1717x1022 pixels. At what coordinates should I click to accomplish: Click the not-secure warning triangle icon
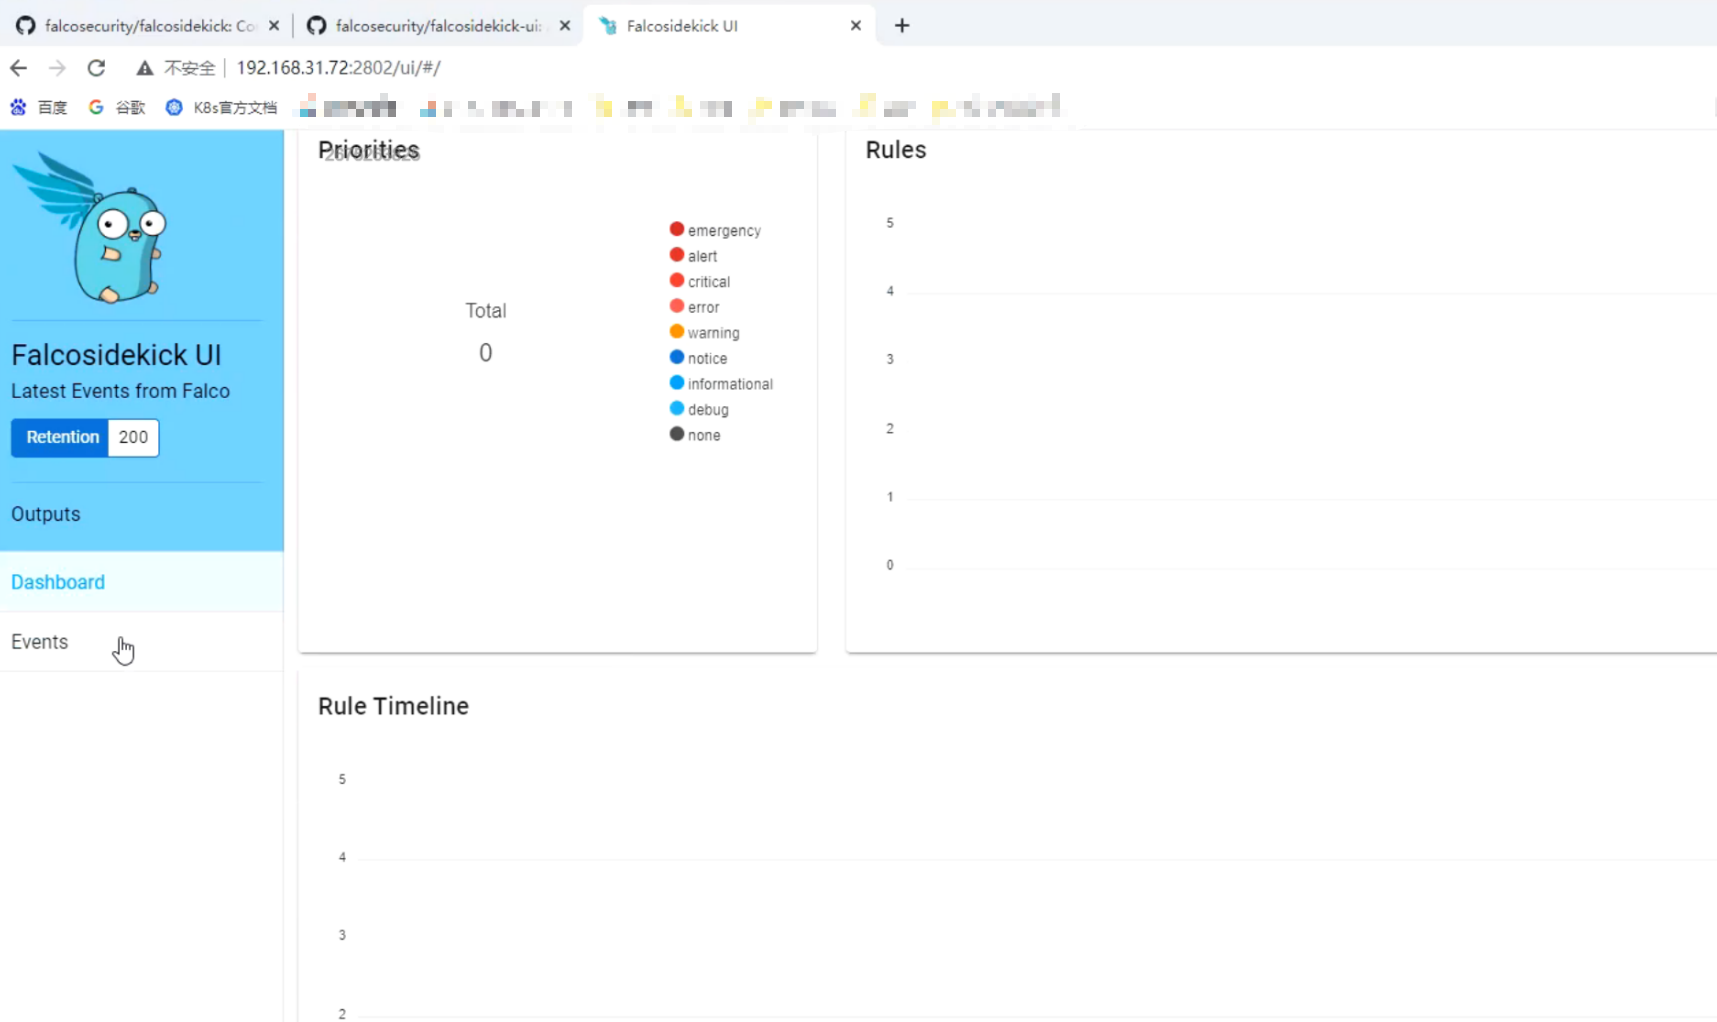[x=145, y=68]
